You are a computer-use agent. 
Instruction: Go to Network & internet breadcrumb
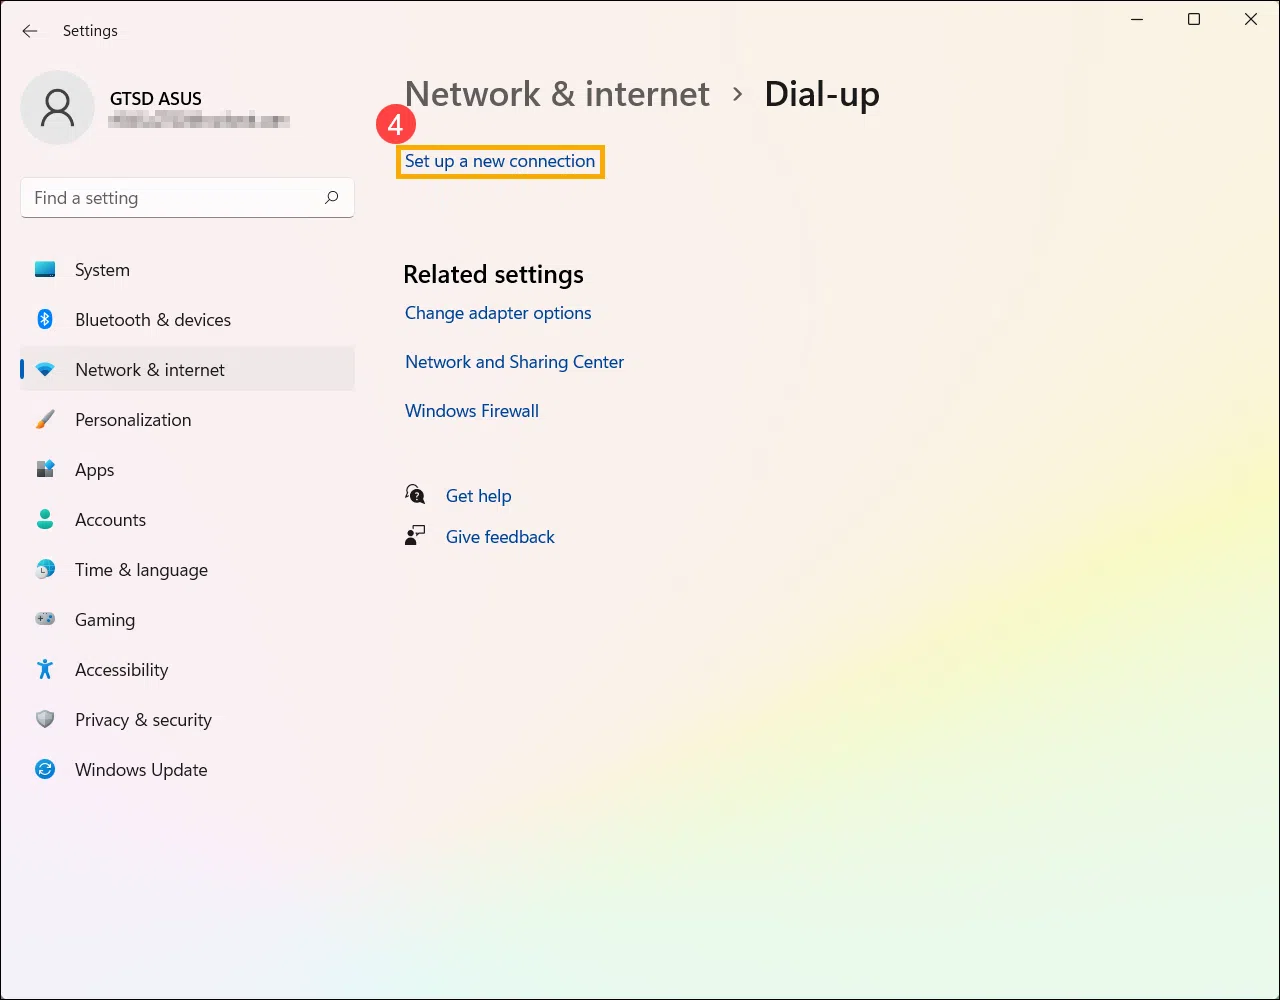click(x=557, y=94)
